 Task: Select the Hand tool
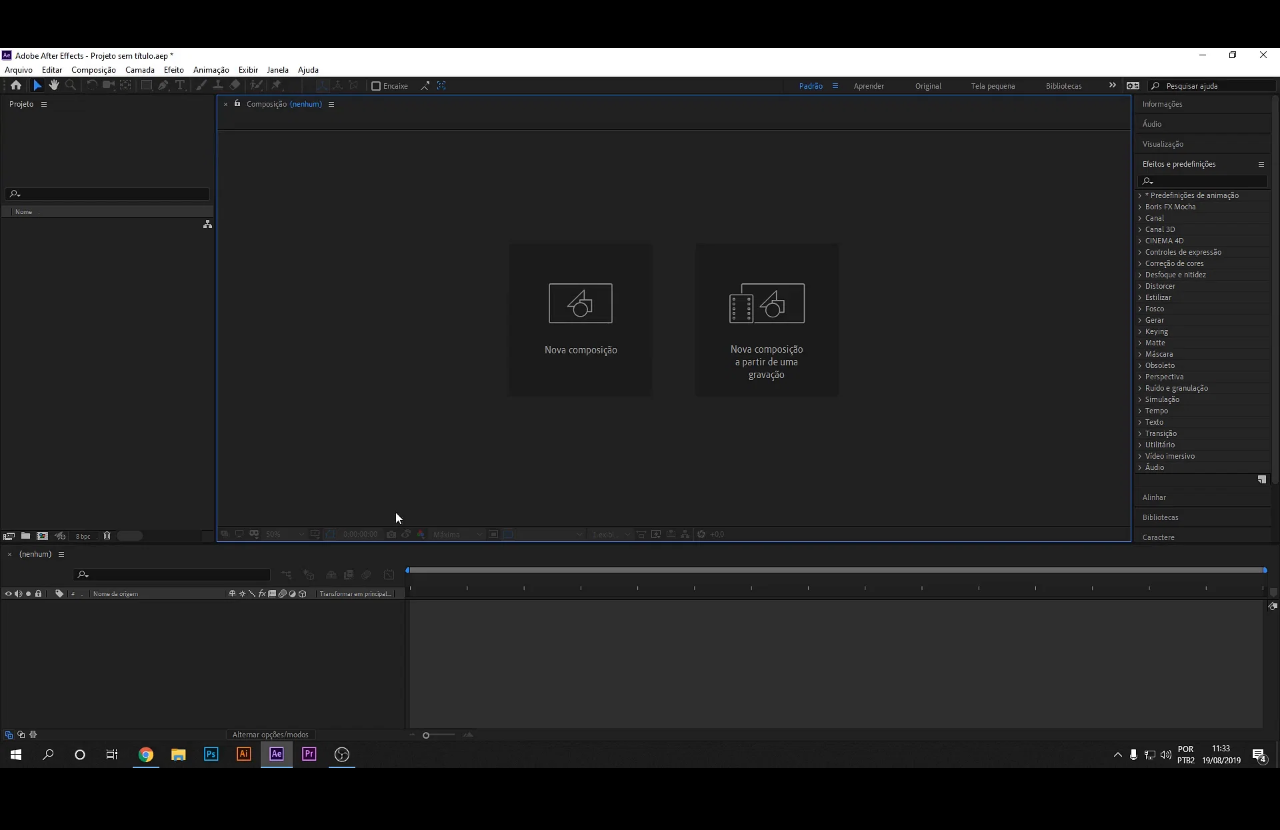click(x=54, y=85)
